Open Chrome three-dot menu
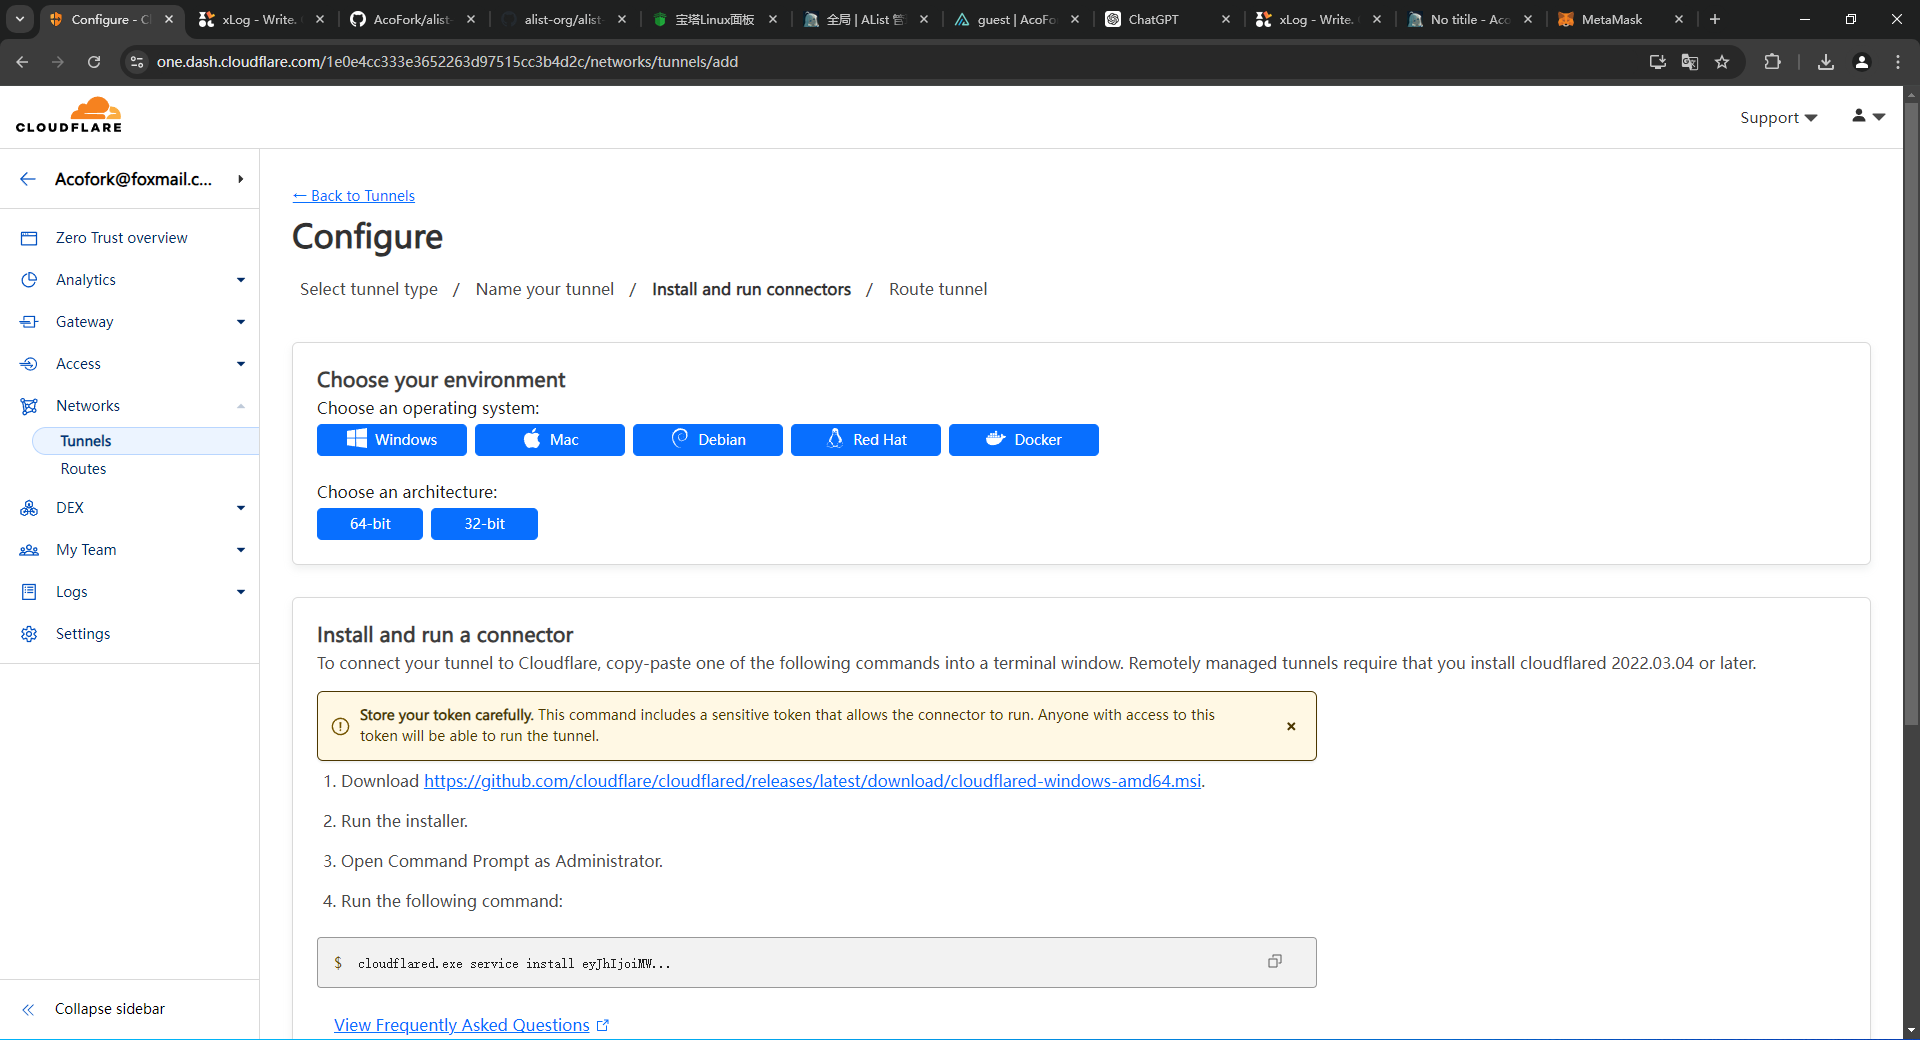Viewport: 1920px width, 1040px height. [1898, 62]
